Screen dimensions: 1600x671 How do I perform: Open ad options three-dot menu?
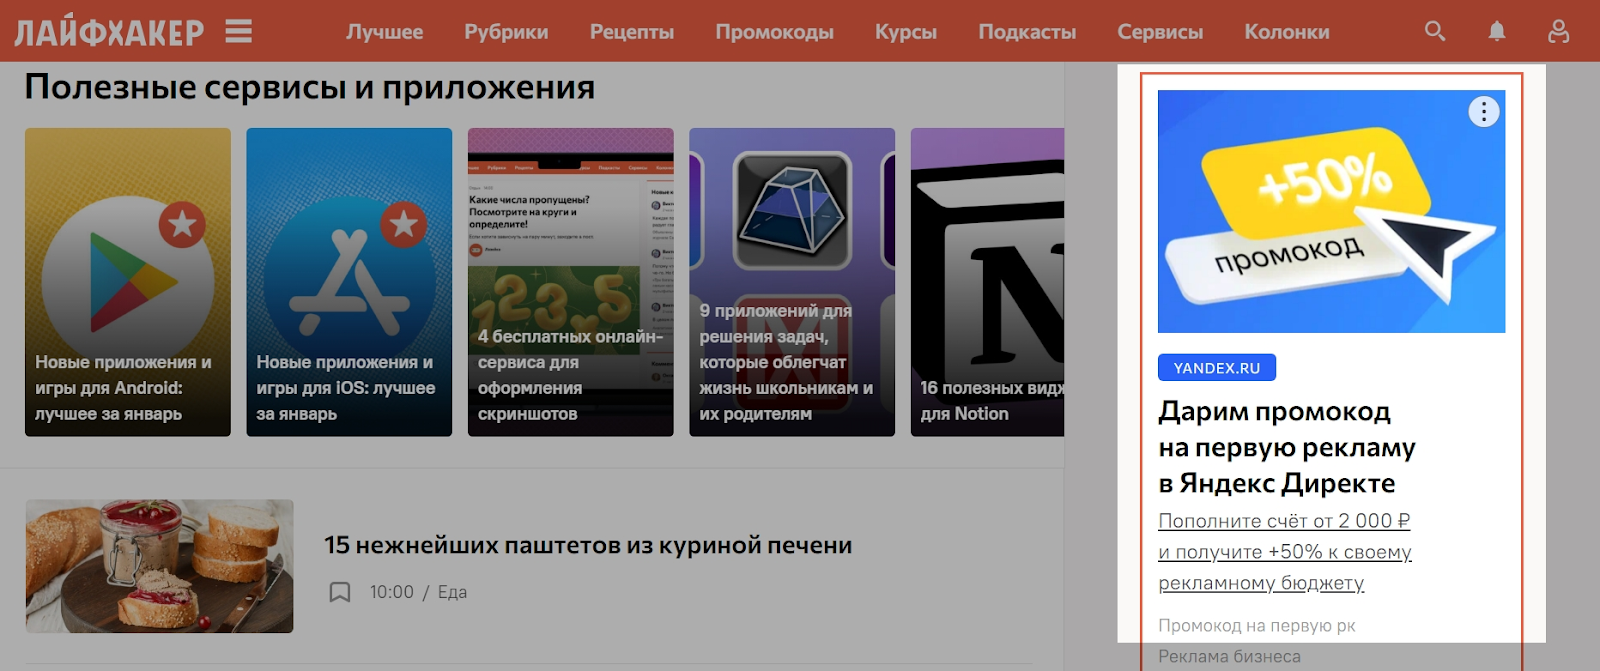coord(1484,112)
